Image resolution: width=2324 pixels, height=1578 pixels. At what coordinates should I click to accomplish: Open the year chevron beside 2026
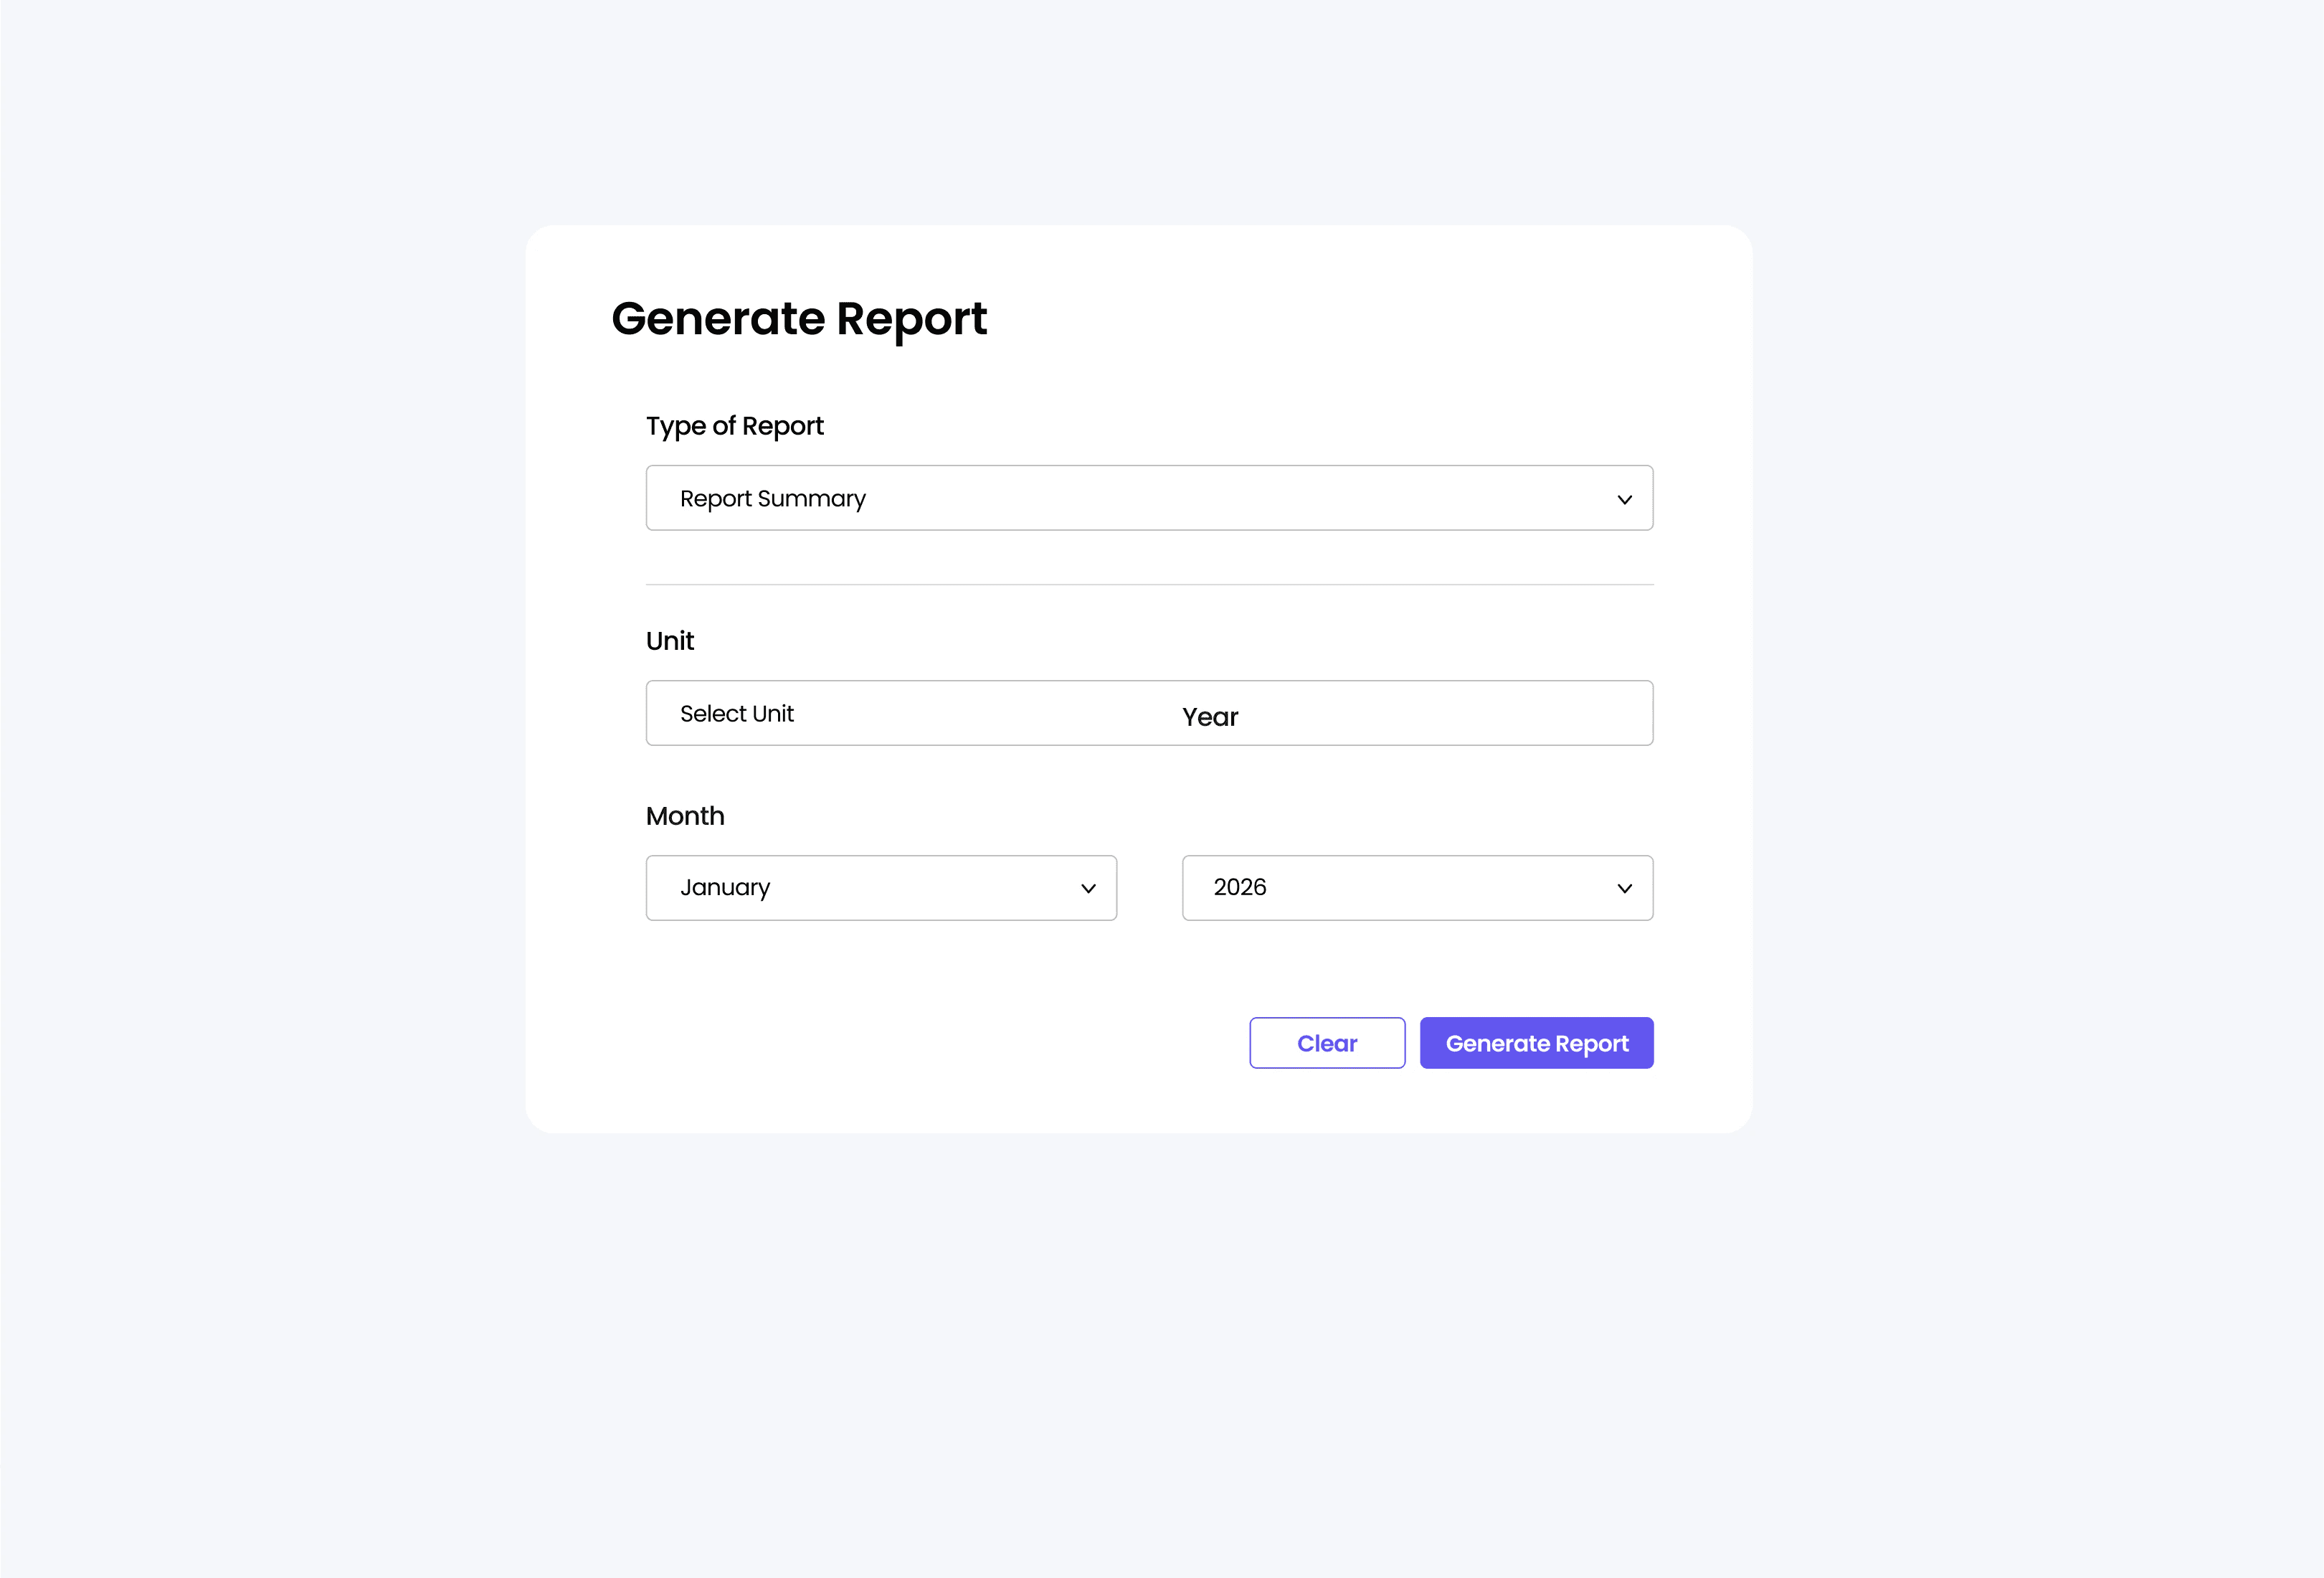click(1624, 888)
